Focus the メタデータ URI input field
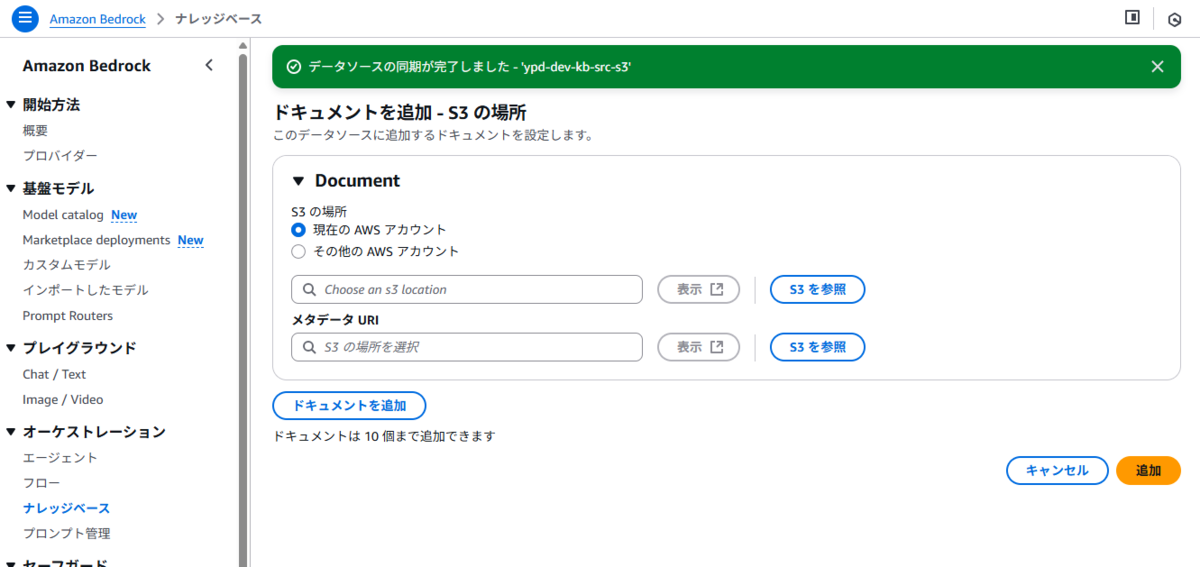Image resolution: width=1200 pixels, height=567 pixels. [467, 347]
